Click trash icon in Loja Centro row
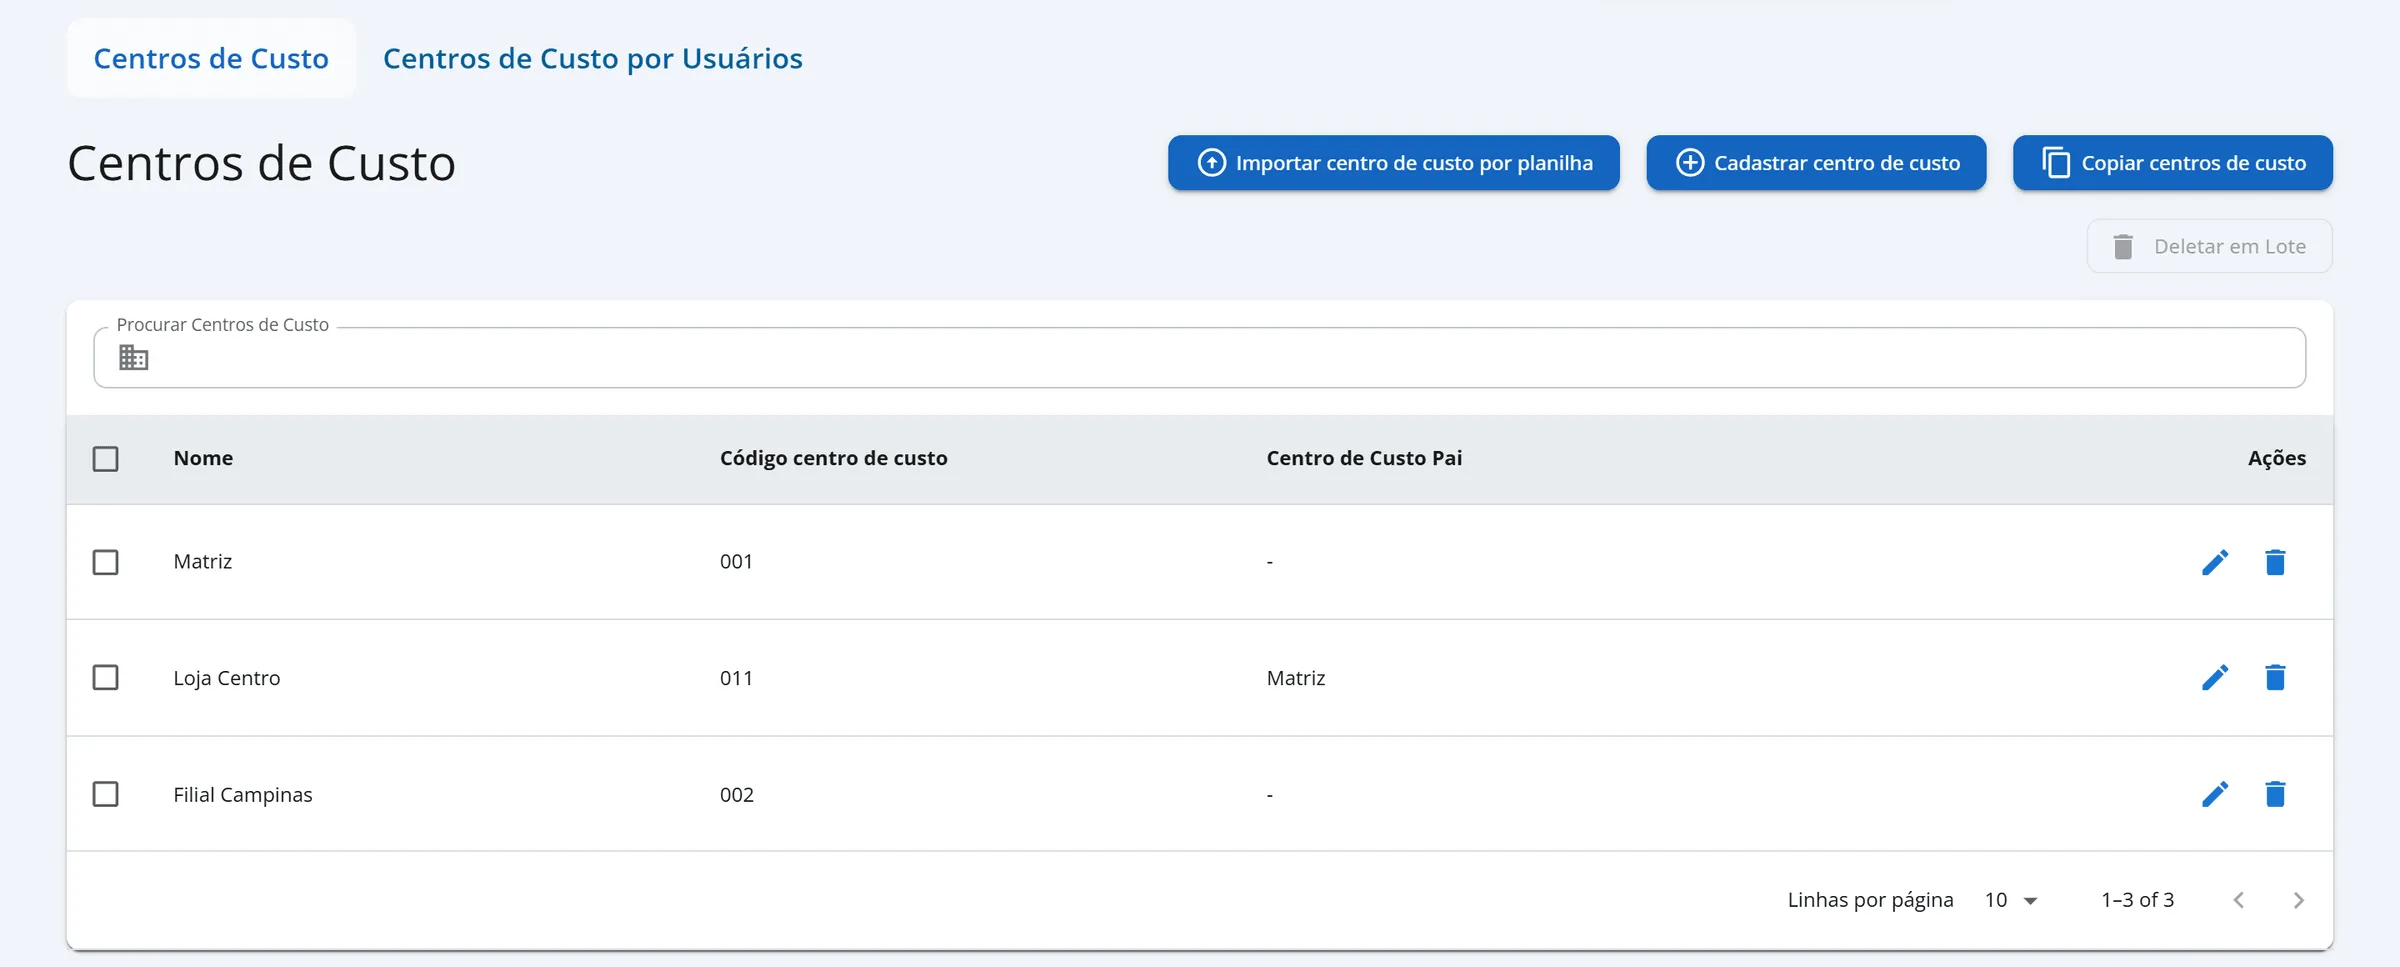2400x967 pixels. pyautogui.click(x=2275, y=678)
